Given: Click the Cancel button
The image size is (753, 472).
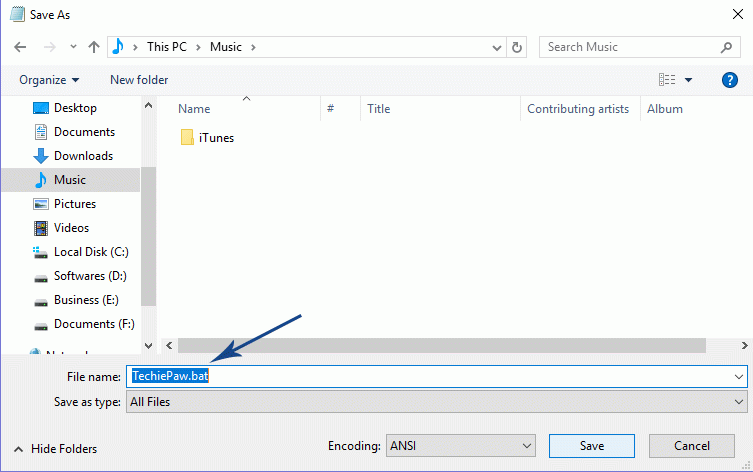Looking at the screenshot, I should tap(692, 446).
